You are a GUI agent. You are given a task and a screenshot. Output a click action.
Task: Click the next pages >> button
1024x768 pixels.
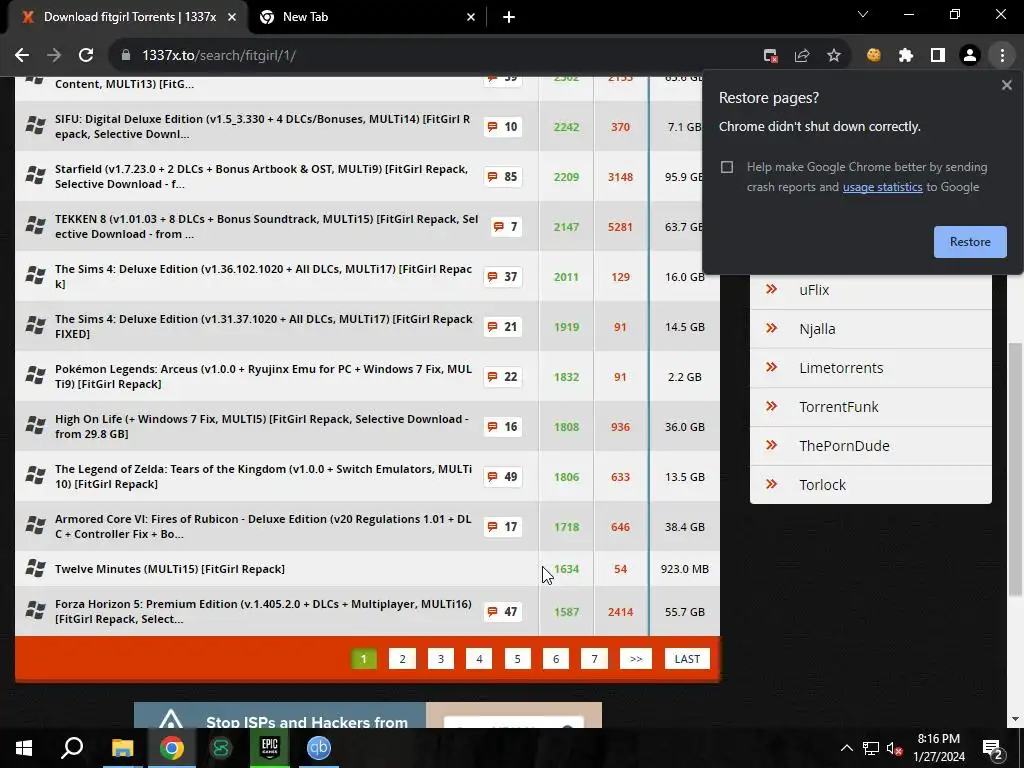pyautogui.click(x=636, y=659)
